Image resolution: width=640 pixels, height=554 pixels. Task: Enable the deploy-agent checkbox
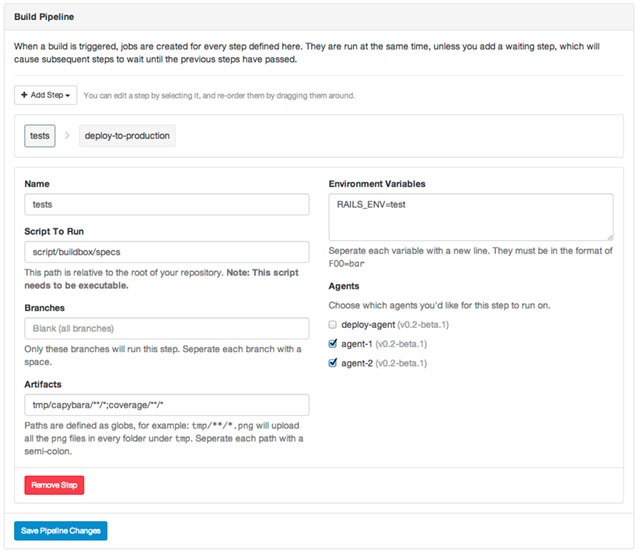(x=333, y=325)
